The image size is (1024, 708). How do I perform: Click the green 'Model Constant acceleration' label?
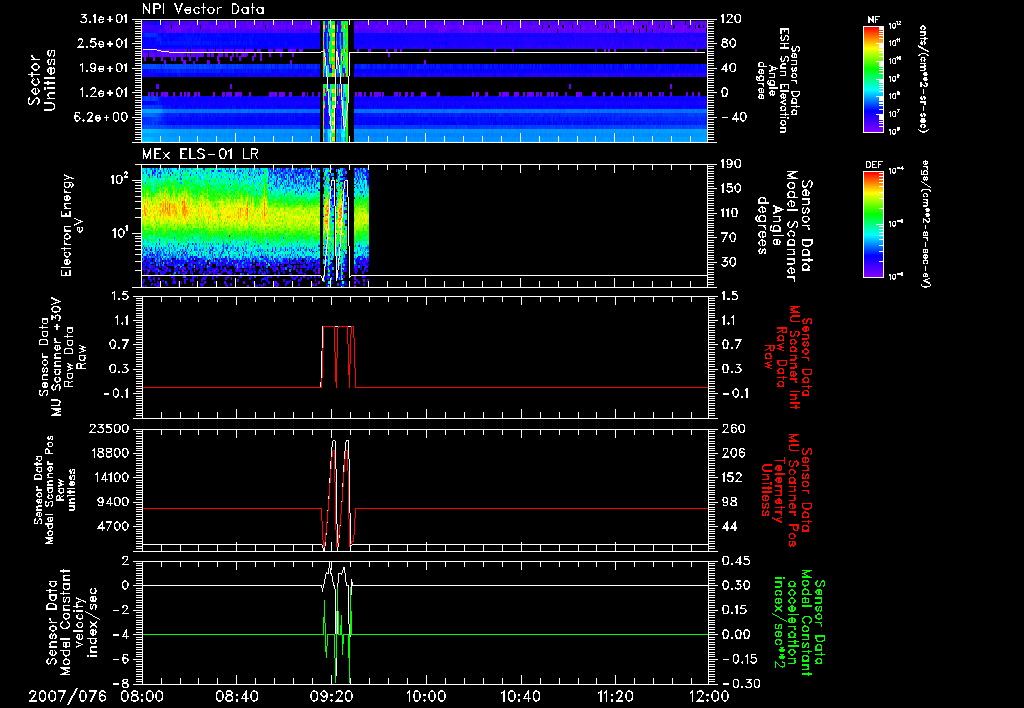[x=798, y=623]
